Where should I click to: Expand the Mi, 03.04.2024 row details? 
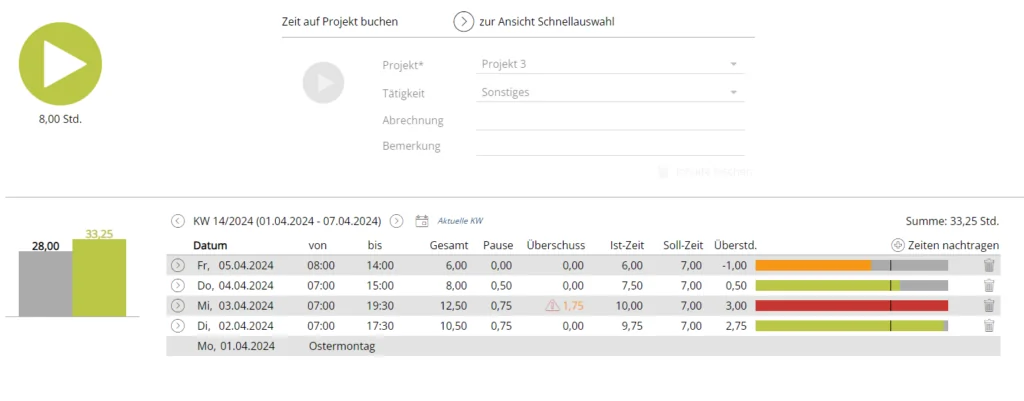tap(178, 305)
